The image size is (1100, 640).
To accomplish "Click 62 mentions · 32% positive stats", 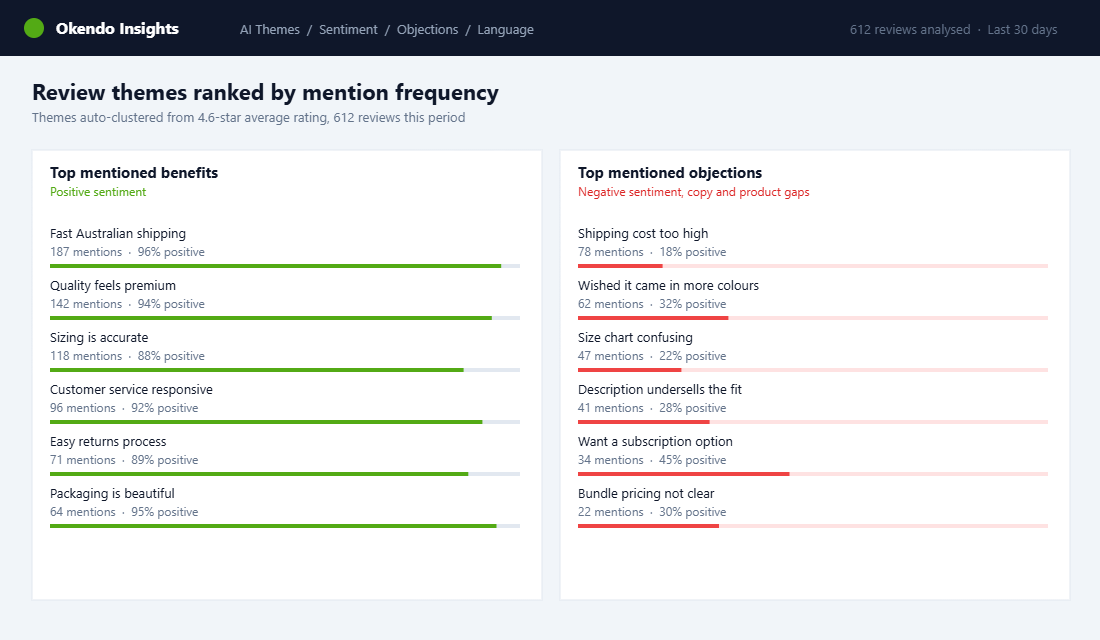I will pos(652,304).
